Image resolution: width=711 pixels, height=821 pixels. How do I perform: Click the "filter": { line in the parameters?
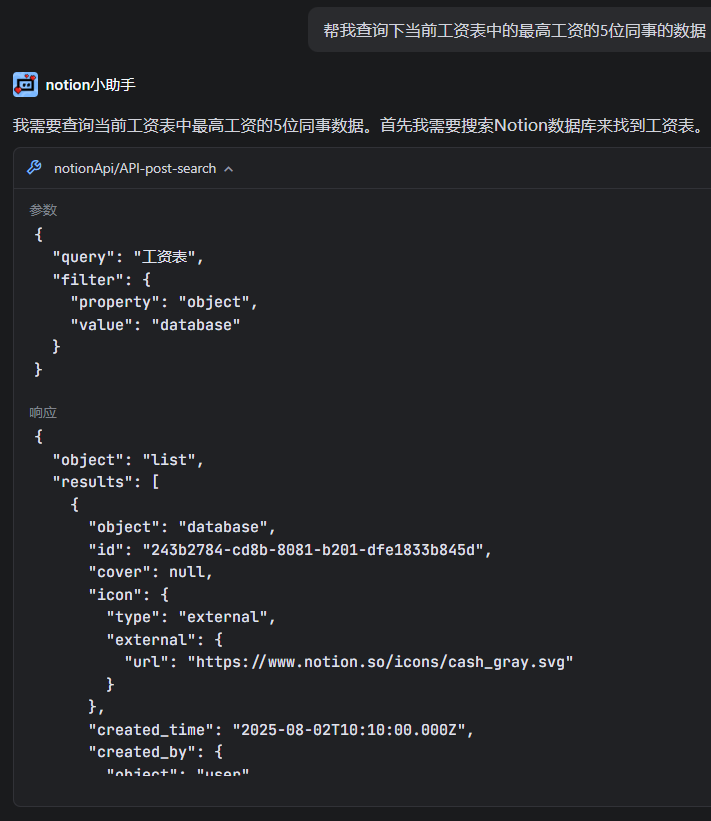coord(102,280)
